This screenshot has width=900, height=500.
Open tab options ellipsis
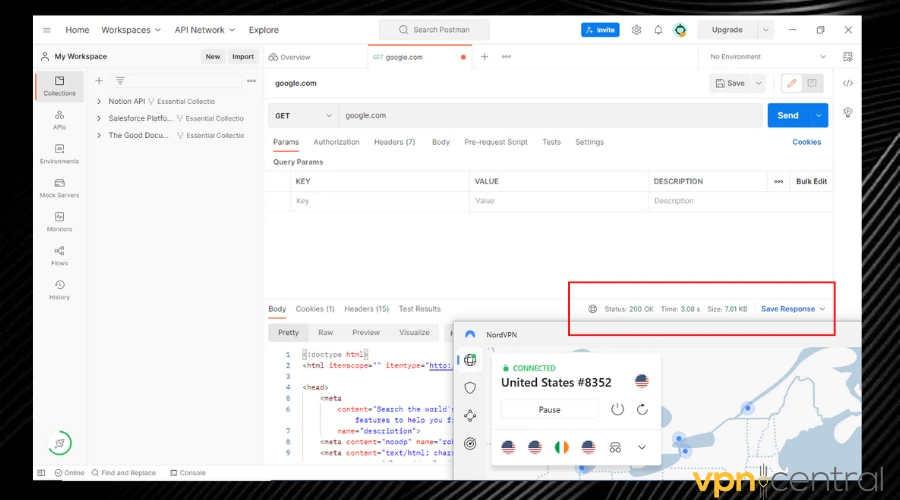[506, 56]
